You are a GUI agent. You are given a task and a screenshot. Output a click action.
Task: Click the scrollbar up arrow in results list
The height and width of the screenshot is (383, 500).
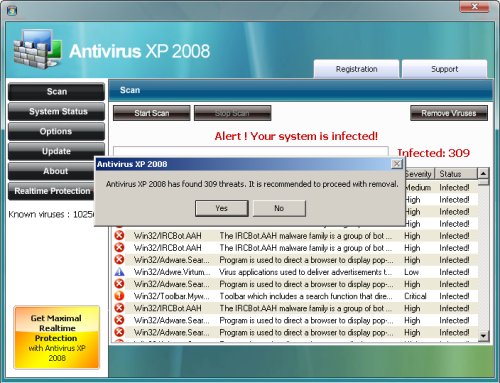[x=483, y=173]
